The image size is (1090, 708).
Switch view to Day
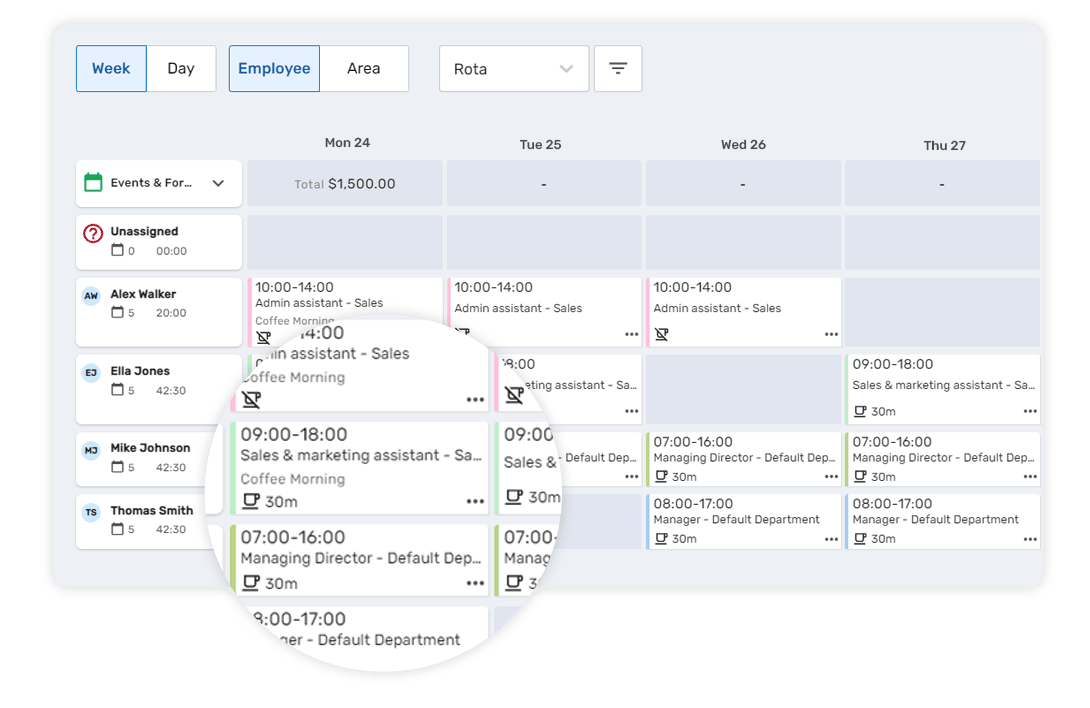click(181, 68)
